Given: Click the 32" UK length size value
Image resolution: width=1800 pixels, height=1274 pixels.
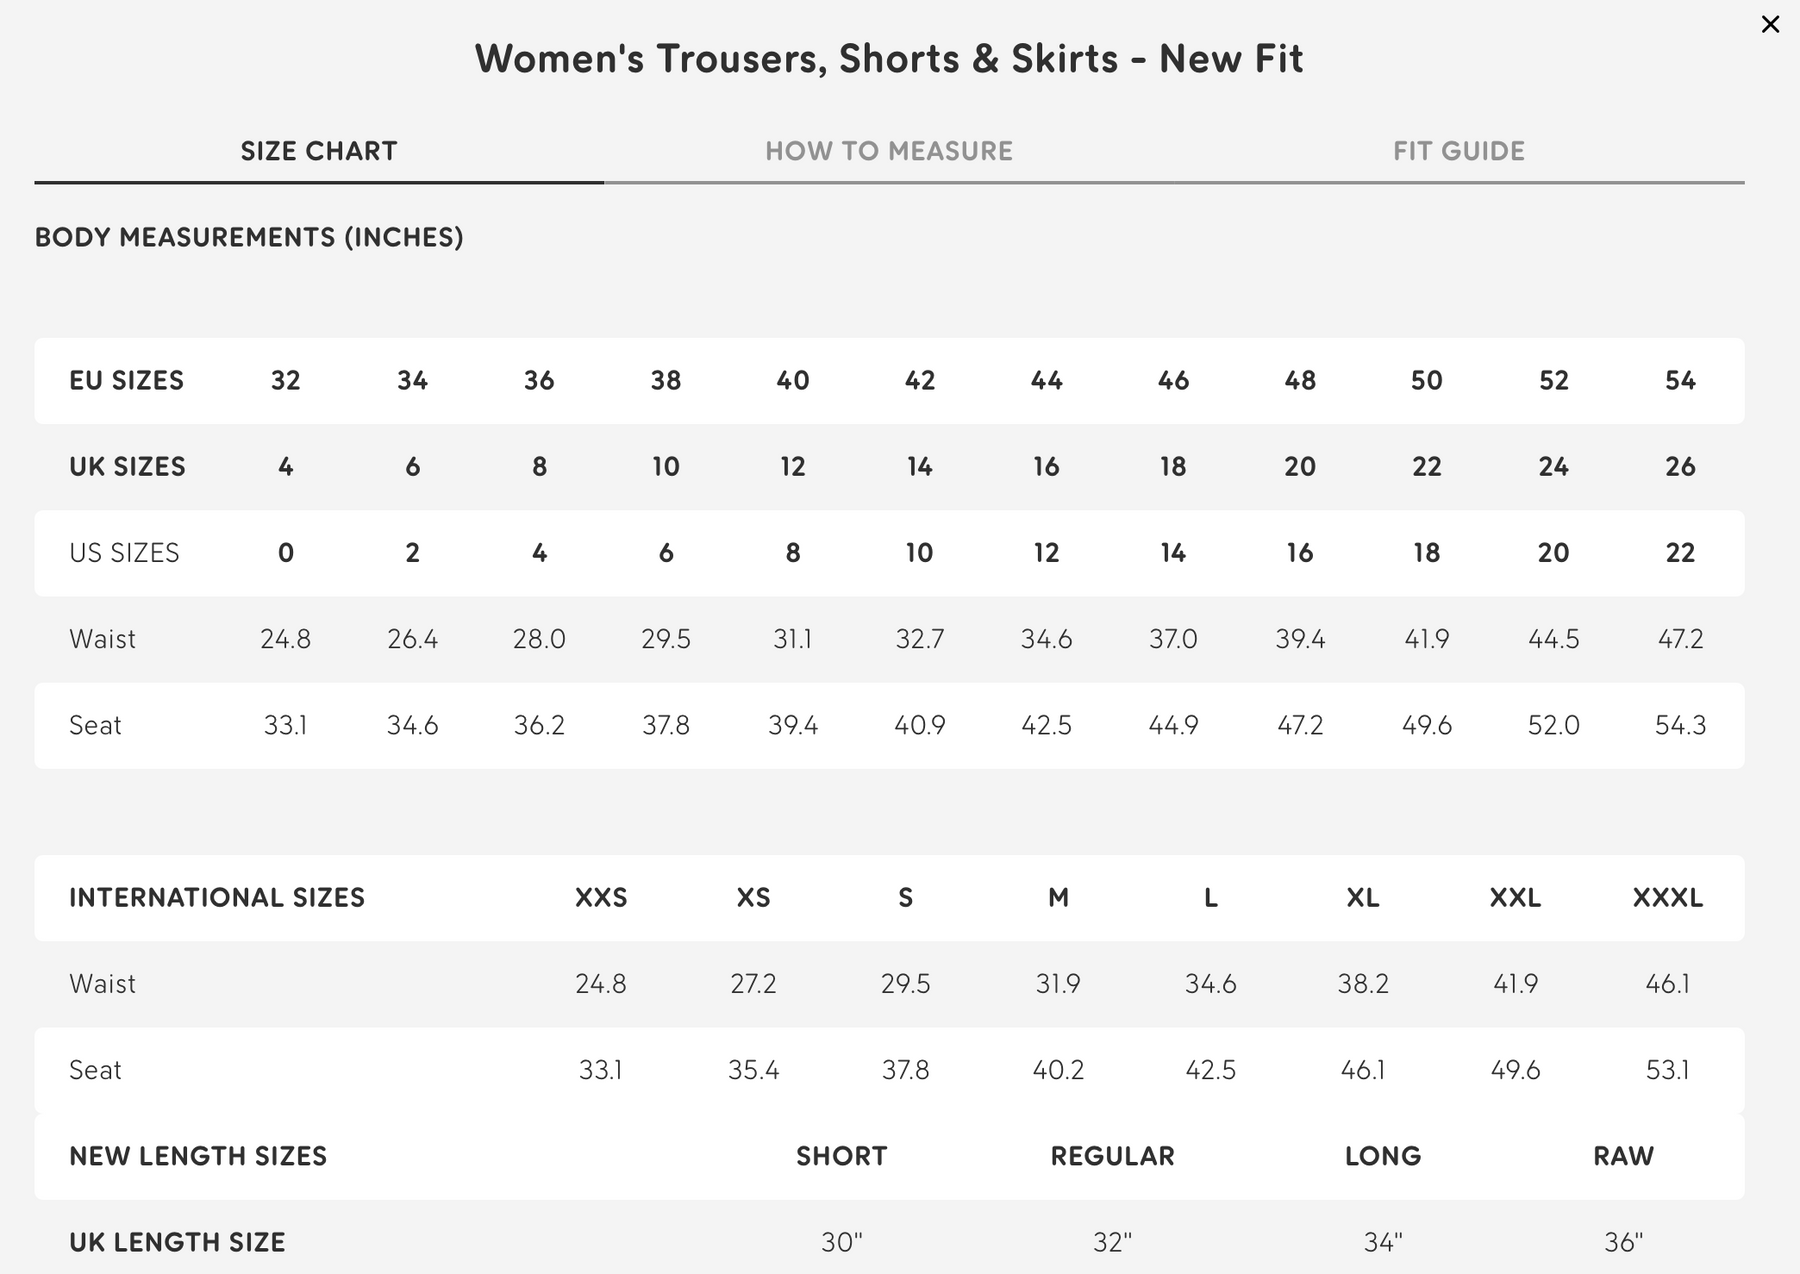Looking at the screenshot, I should [x=1112, y=1242].
